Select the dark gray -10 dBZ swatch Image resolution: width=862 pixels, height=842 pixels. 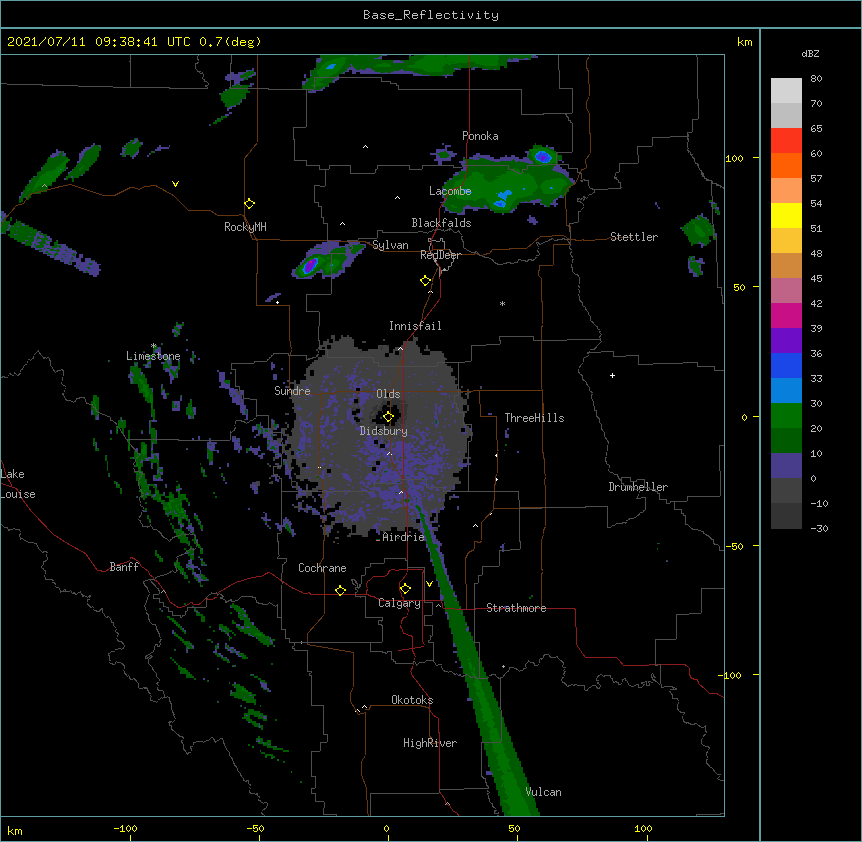pyautogui.click(x=786, y=516)
